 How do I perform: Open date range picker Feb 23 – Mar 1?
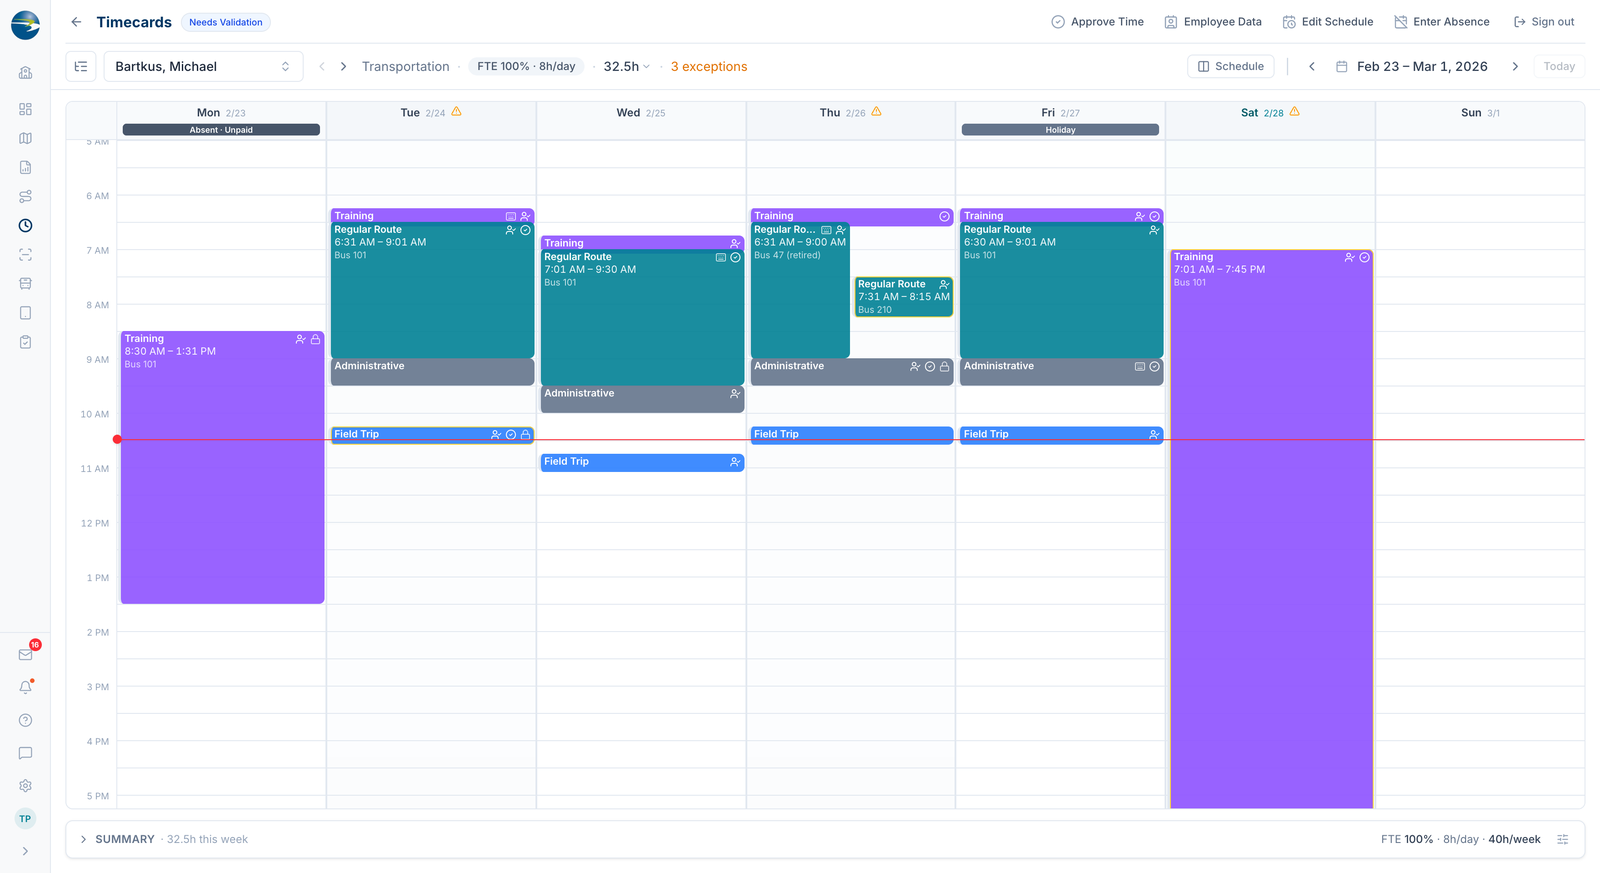coord(1412,66)
